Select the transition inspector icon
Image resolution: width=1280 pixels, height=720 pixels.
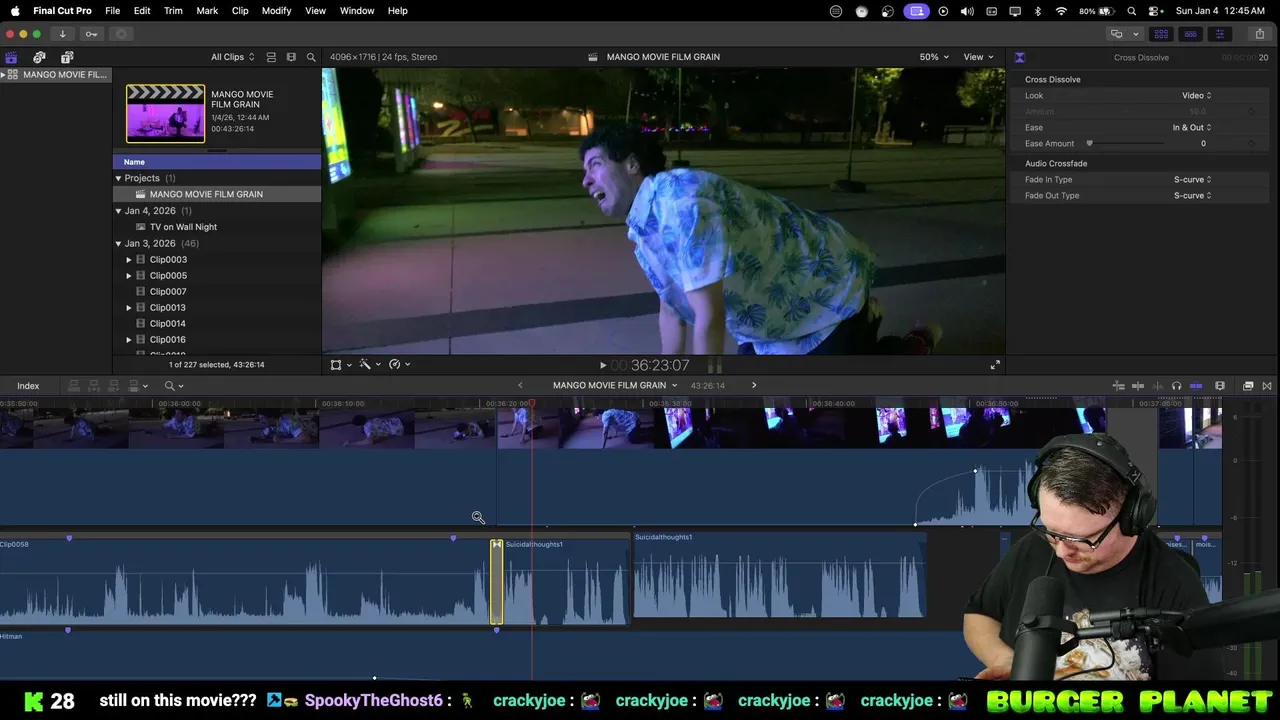[x=1019, y=57]
